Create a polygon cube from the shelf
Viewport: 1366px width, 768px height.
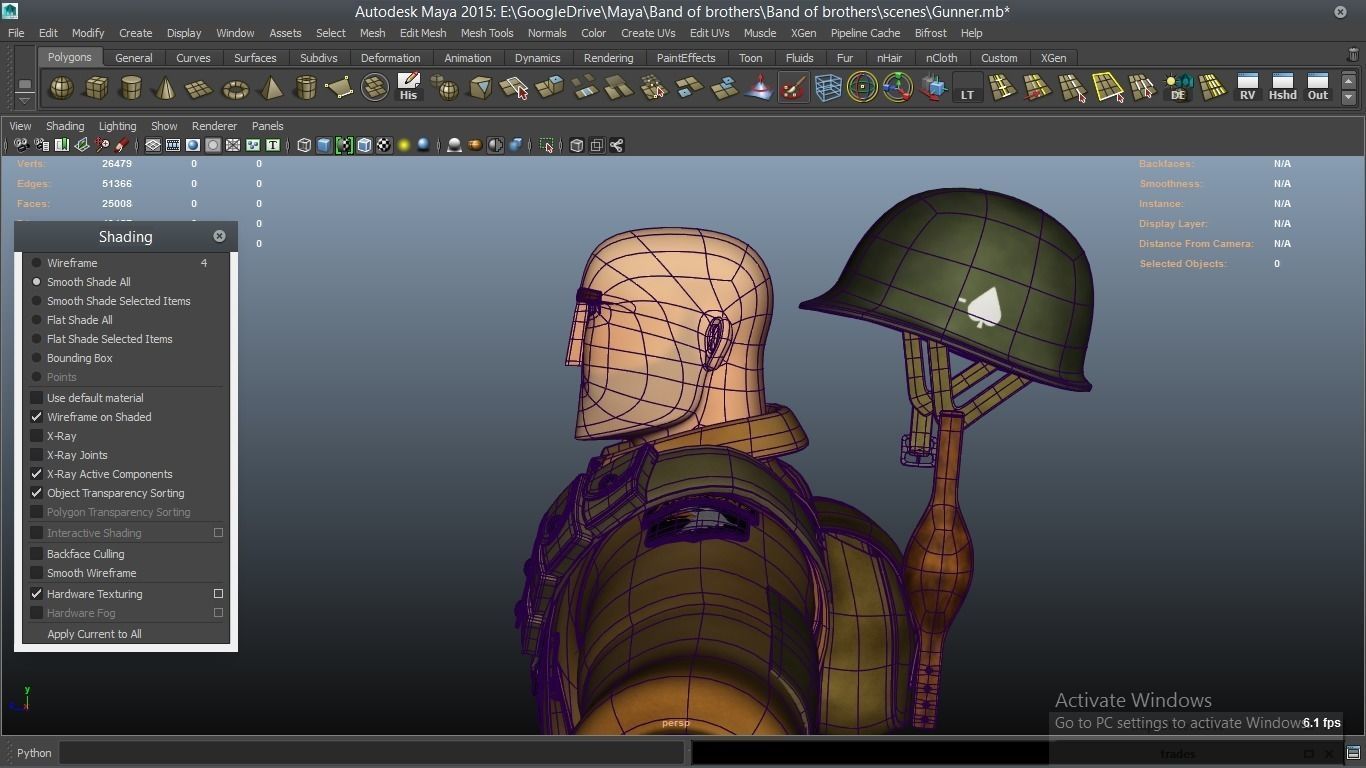96,88
